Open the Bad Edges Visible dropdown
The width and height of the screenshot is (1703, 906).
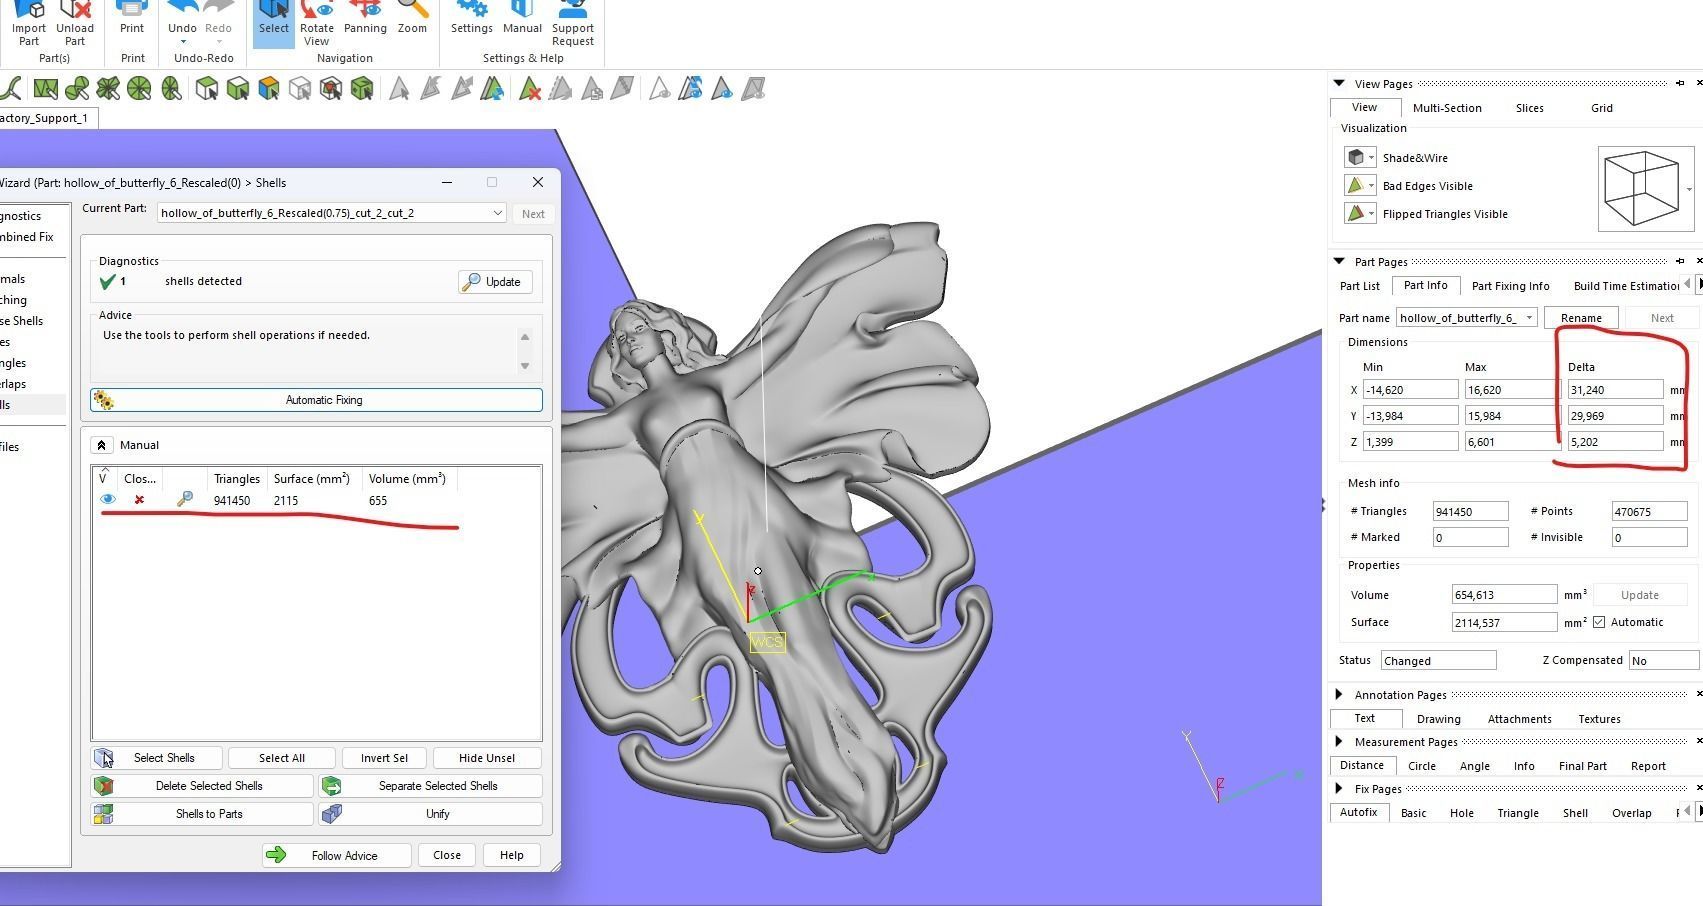1371,186
